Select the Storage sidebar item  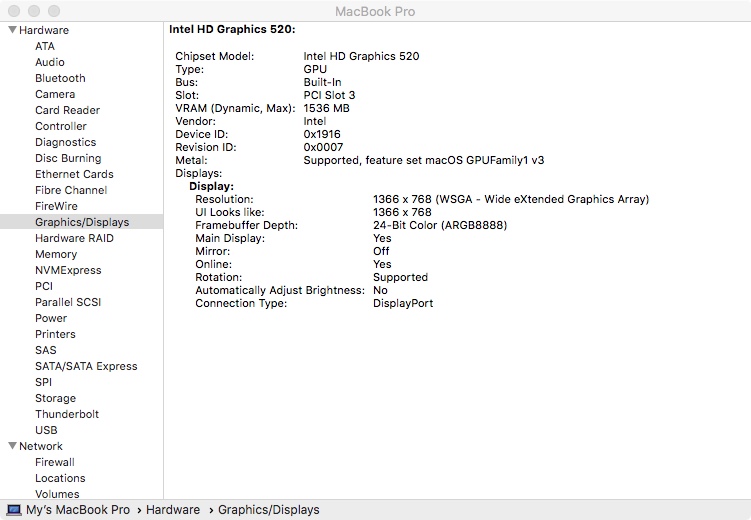click(55, 398)
